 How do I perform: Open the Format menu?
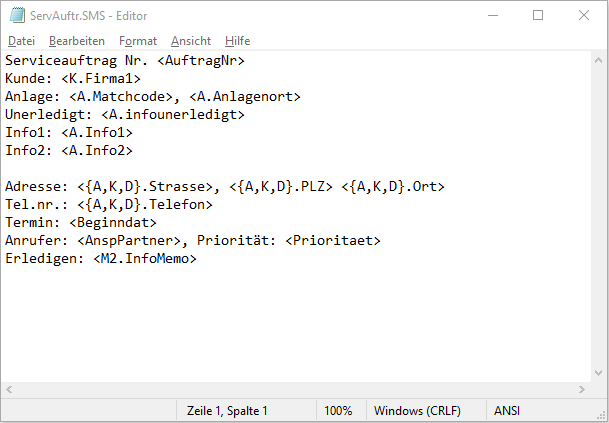coord(138,41)
